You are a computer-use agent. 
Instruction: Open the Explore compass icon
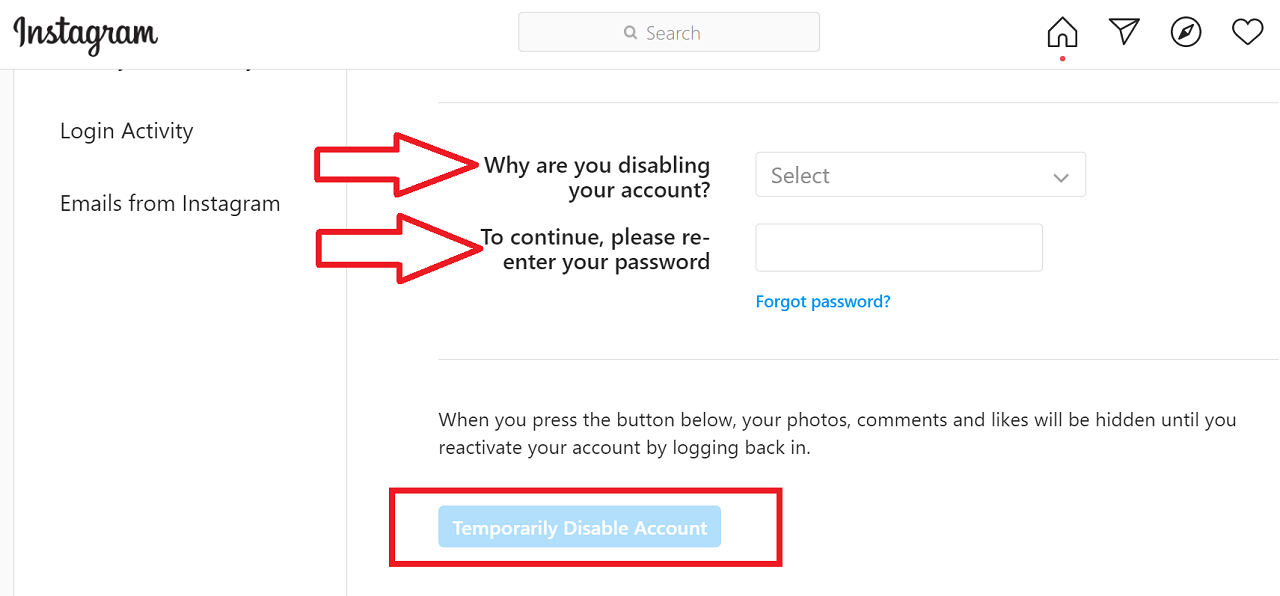pos(1186,33)
